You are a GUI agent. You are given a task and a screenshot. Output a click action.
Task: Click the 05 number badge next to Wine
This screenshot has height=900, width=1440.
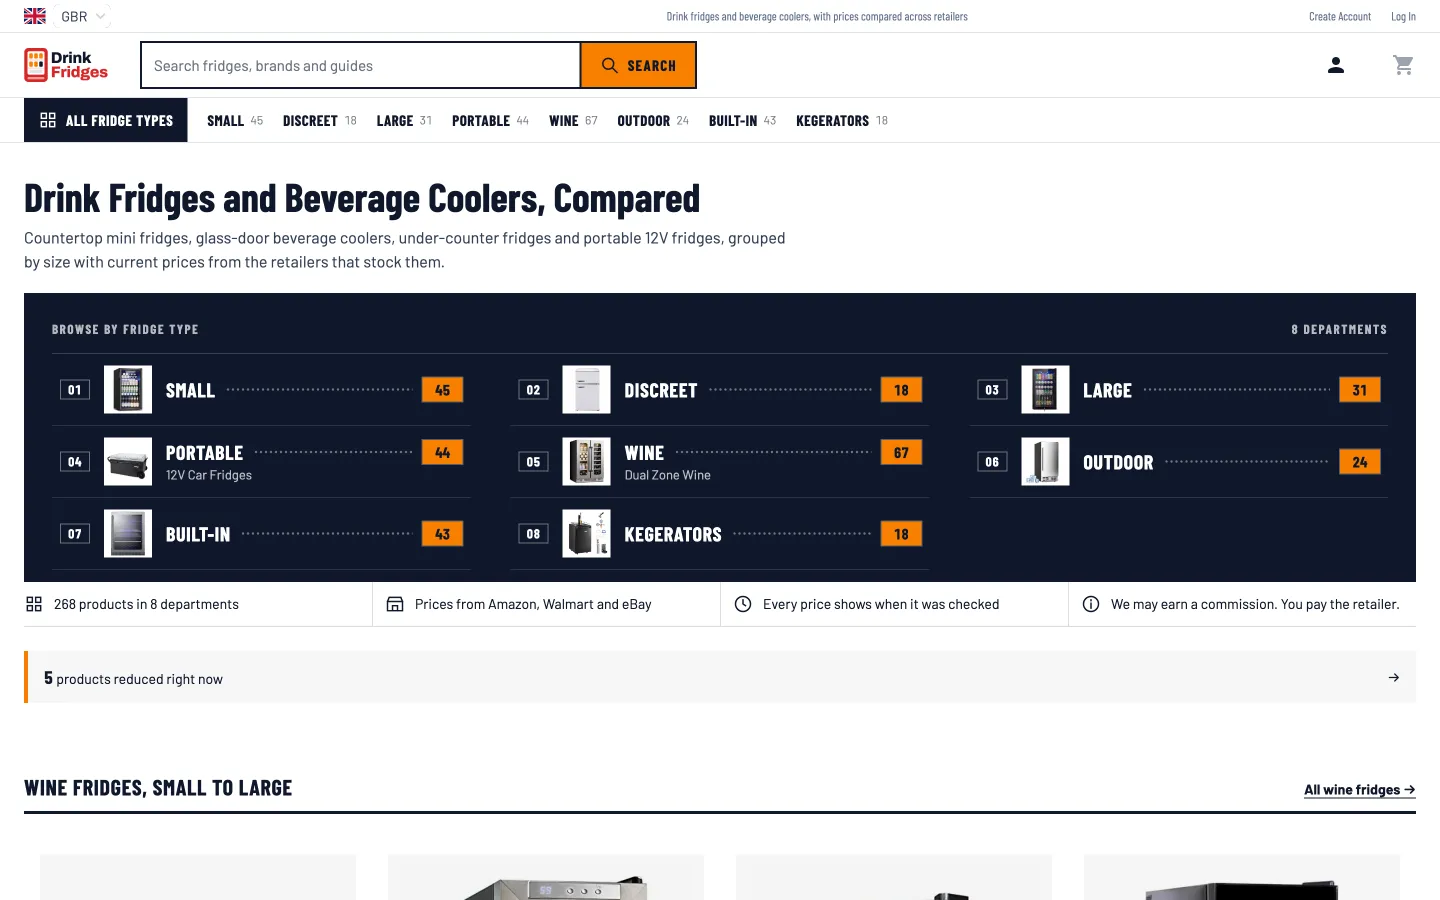(533, 462)
